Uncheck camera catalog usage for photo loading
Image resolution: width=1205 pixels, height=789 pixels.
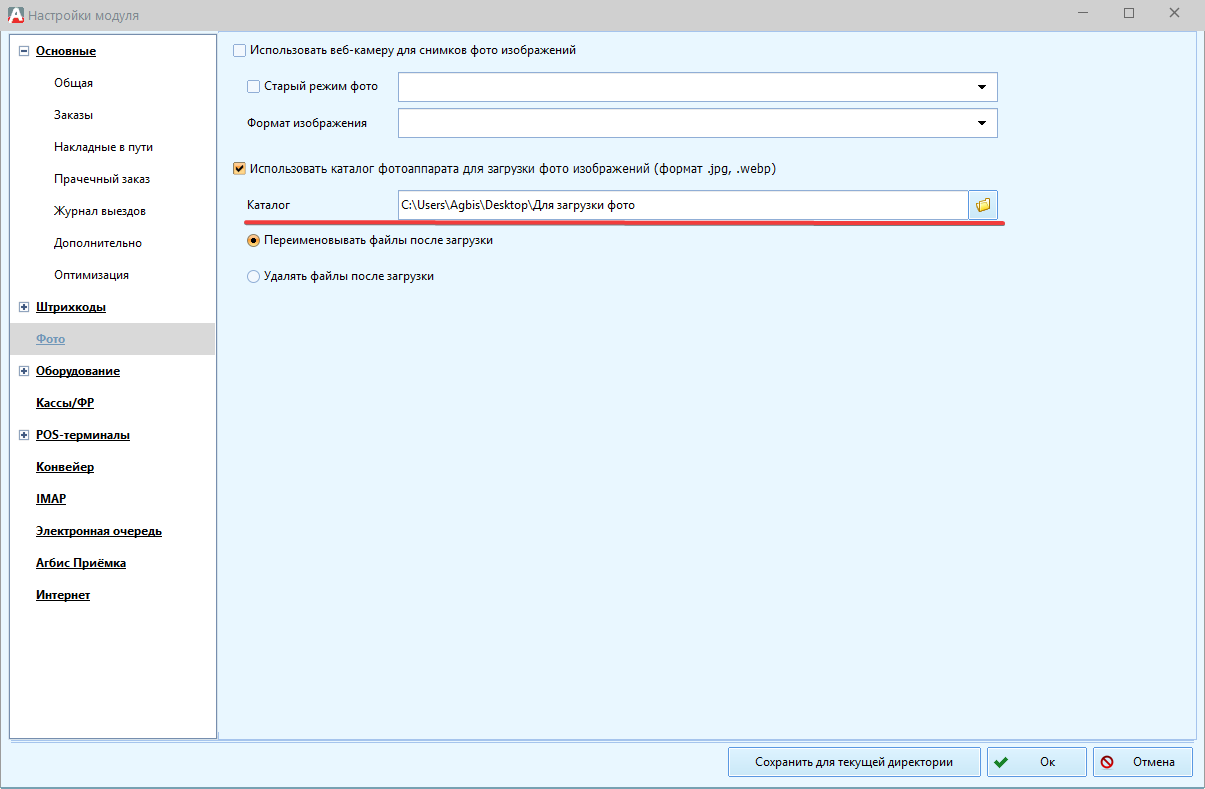tap(239, 169)
